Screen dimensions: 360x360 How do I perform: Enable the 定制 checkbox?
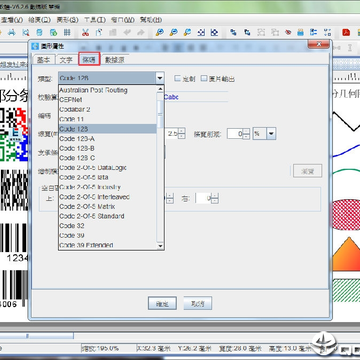point(178,79)
